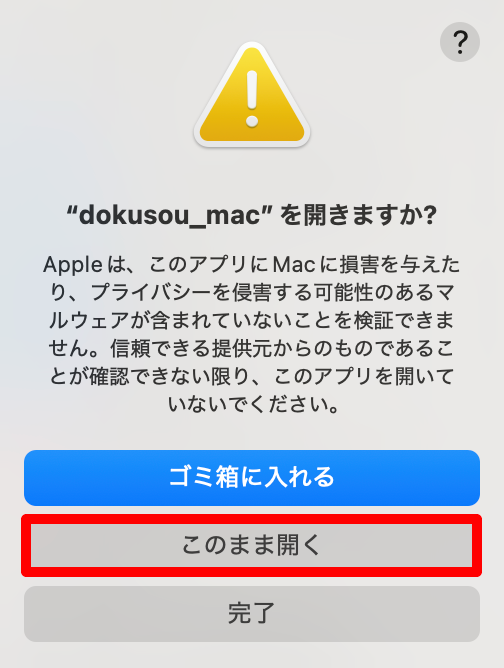504x668 pixels.
Task: Click the text line starting with せん。信頼できる
Action: (x=252, y=349)
